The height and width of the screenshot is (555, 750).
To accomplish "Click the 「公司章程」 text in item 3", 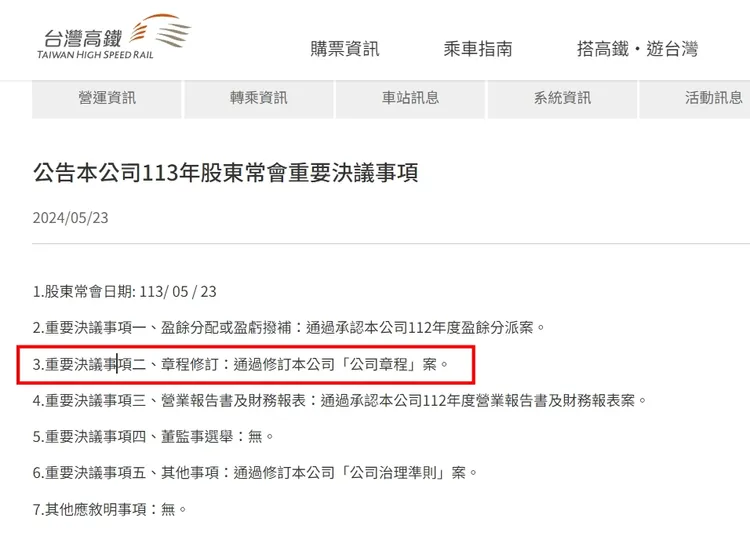I will (x=379, y=365).
